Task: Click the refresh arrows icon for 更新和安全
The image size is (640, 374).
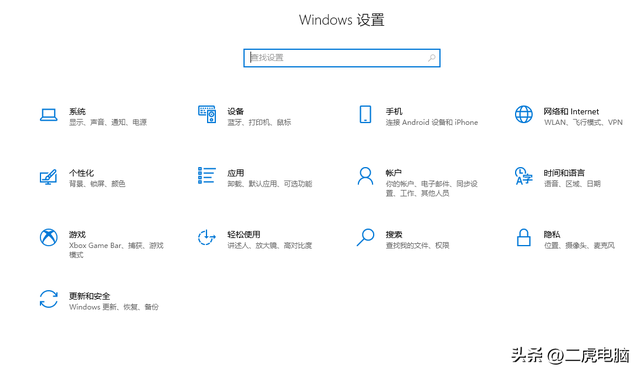Action: click(x=49, y=299)
